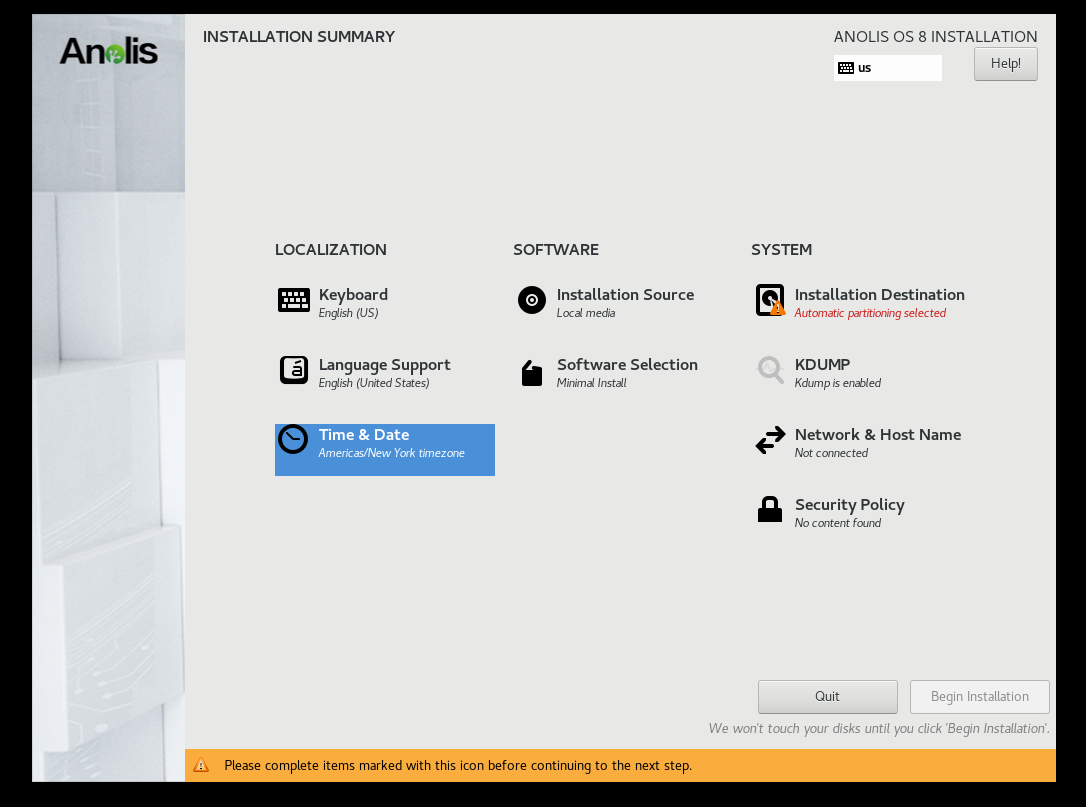Click the Network & Host Name arrows icon
This screenshot has width=1086, height=807.
770,440
